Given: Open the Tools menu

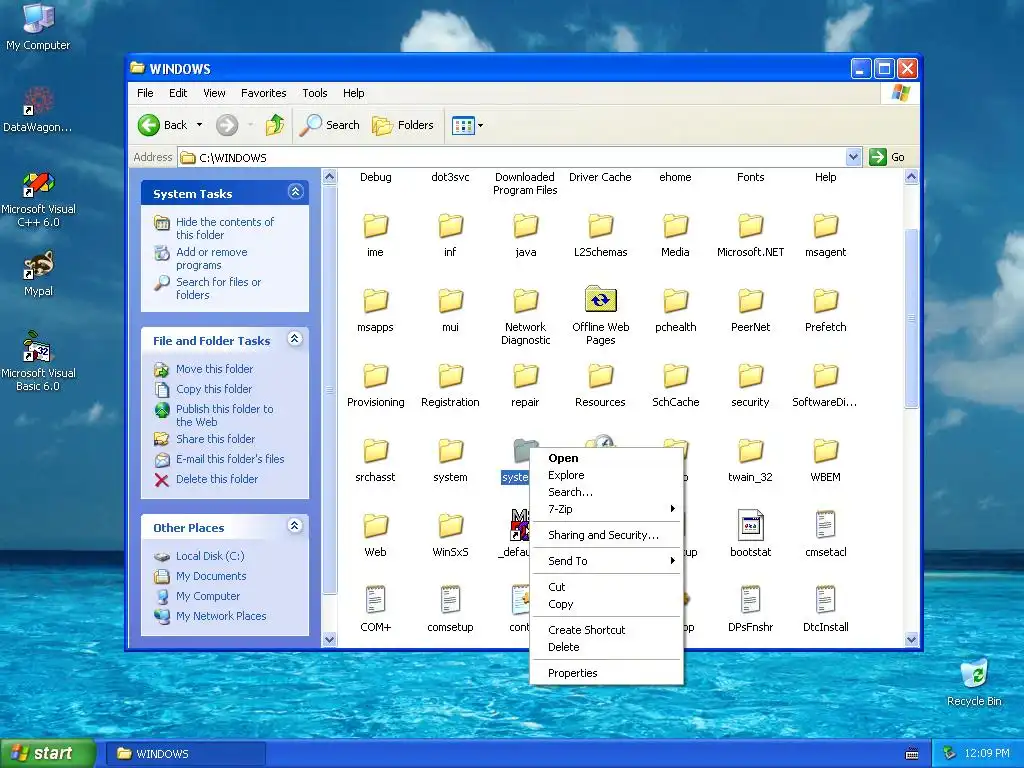Looking at the screenshot, I should click(314, 93).
